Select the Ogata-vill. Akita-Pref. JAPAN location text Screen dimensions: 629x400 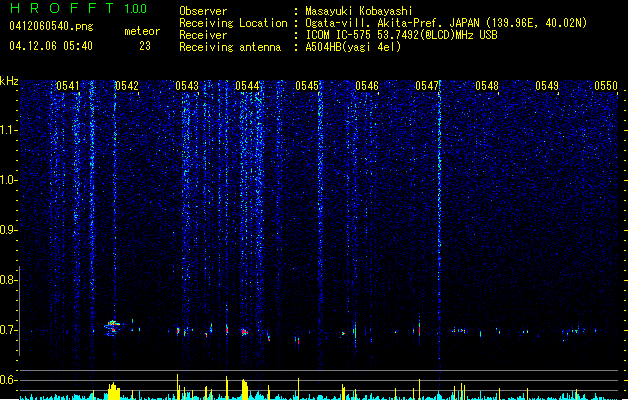(446, 23)
